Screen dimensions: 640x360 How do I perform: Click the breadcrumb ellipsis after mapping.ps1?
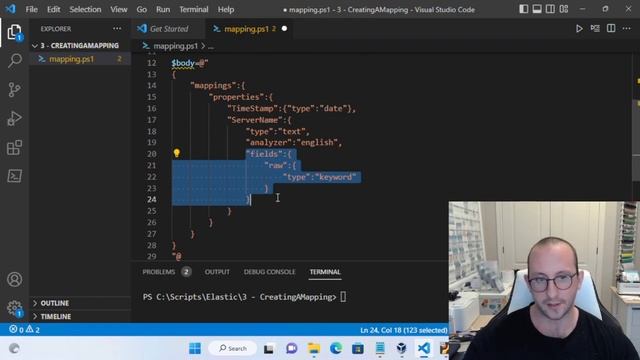click(x=211, y=46)
